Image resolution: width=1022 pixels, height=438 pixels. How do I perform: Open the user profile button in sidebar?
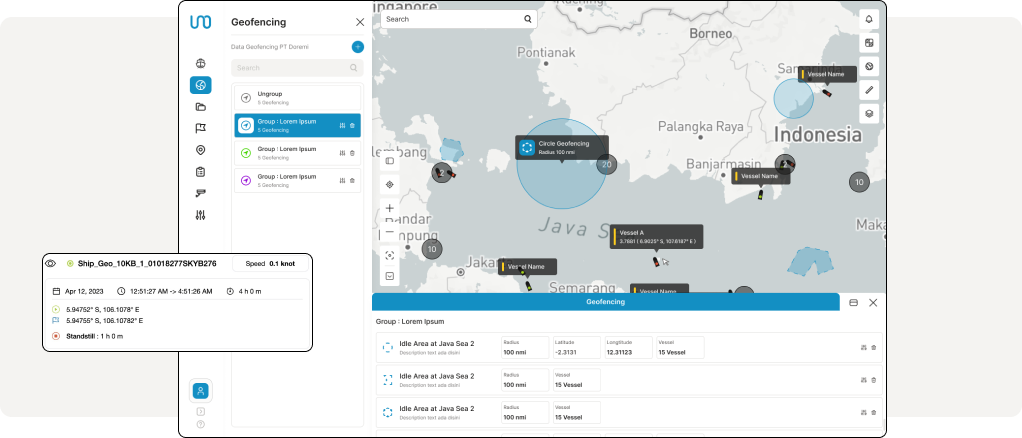[201, 391]
